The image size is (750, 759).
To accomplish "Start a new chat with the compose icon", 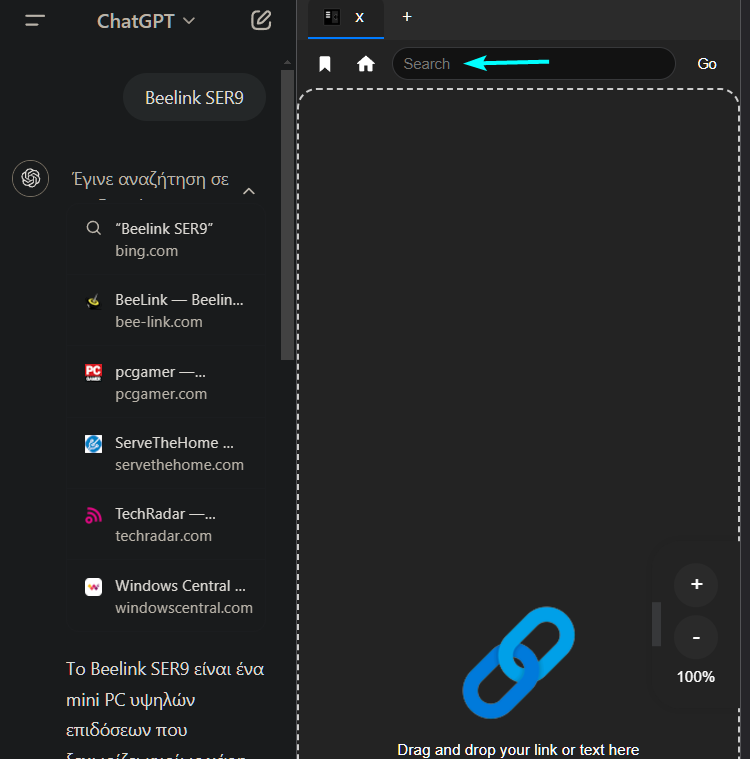I will 261,20.
